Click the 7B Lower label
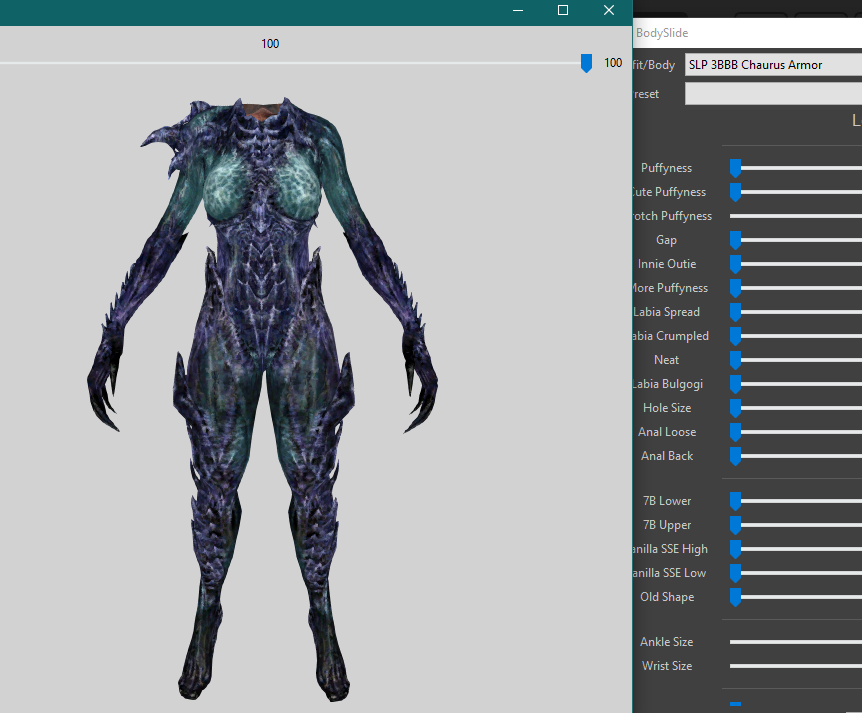 click(667, 501)
